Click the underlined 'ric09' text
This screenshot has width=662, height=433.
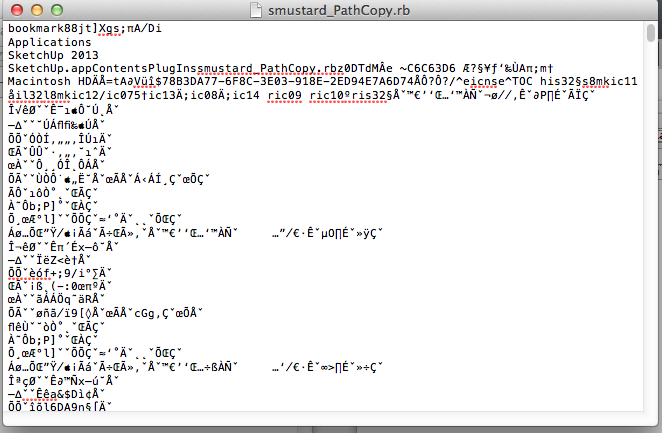[284, 94]
